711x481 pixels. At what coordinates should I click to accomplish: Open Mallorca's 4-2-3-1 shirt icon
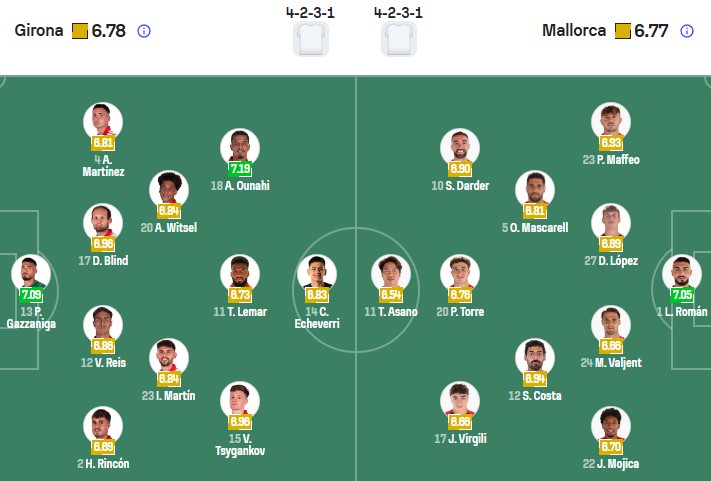tap(399, 39)
